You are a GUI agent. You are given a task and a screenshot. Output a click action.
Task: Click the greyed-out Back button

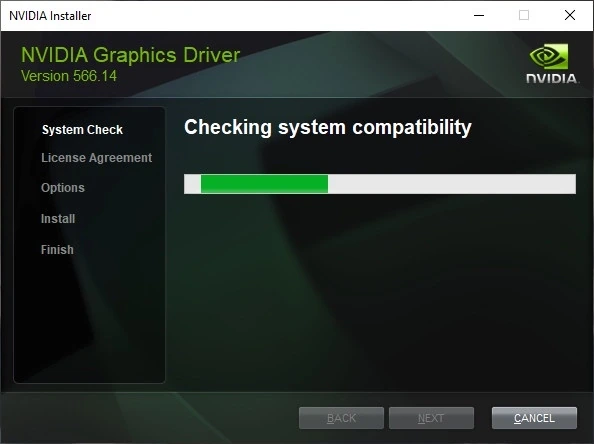[341, 418]
